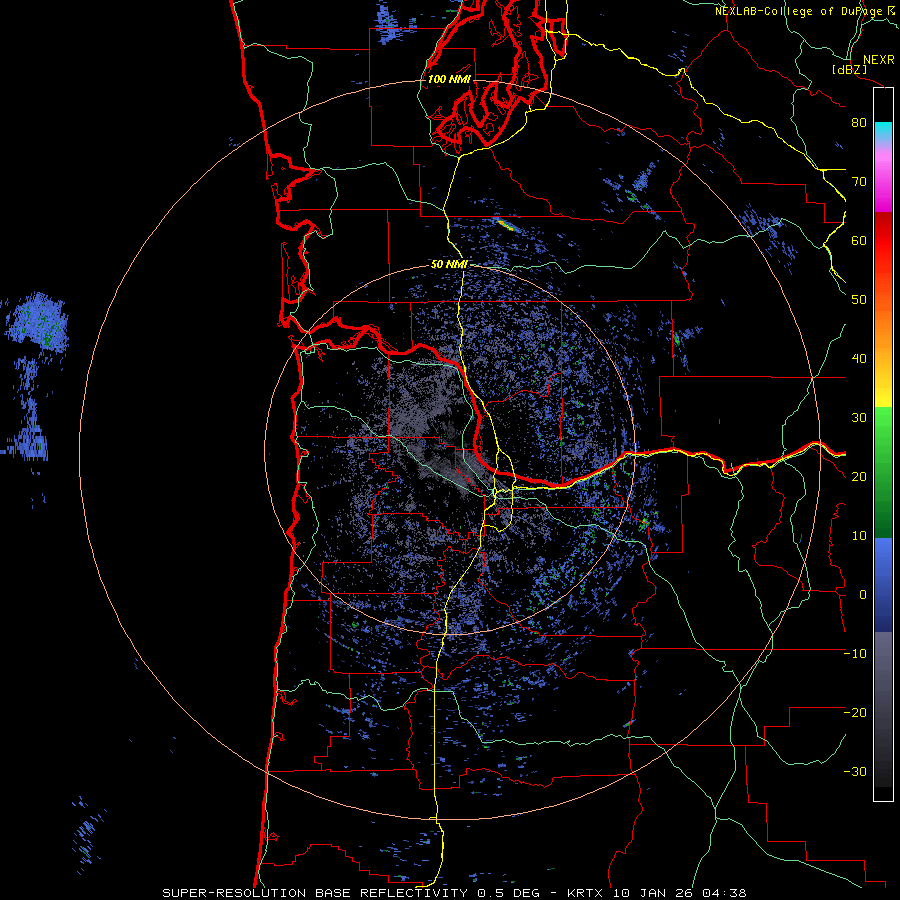Click the NEXR dBZ legend title
The width and height of the screenshot is (900, 900).
863,64
